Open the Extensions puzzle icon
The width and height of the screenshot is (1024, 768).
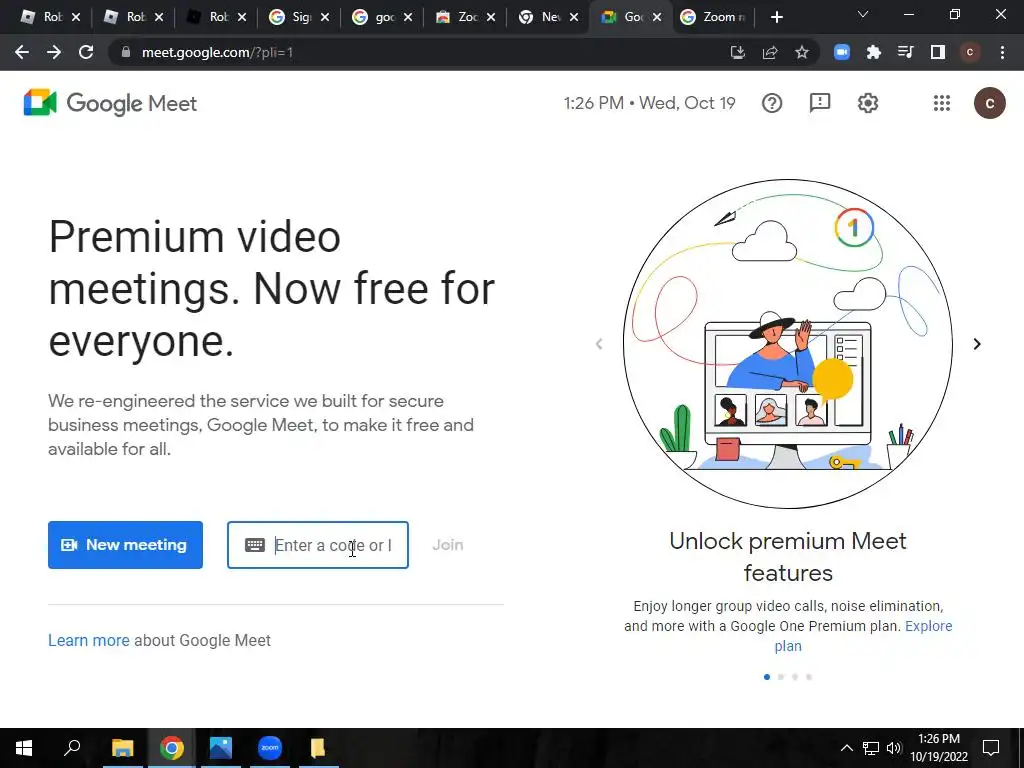tap(874, 52)
